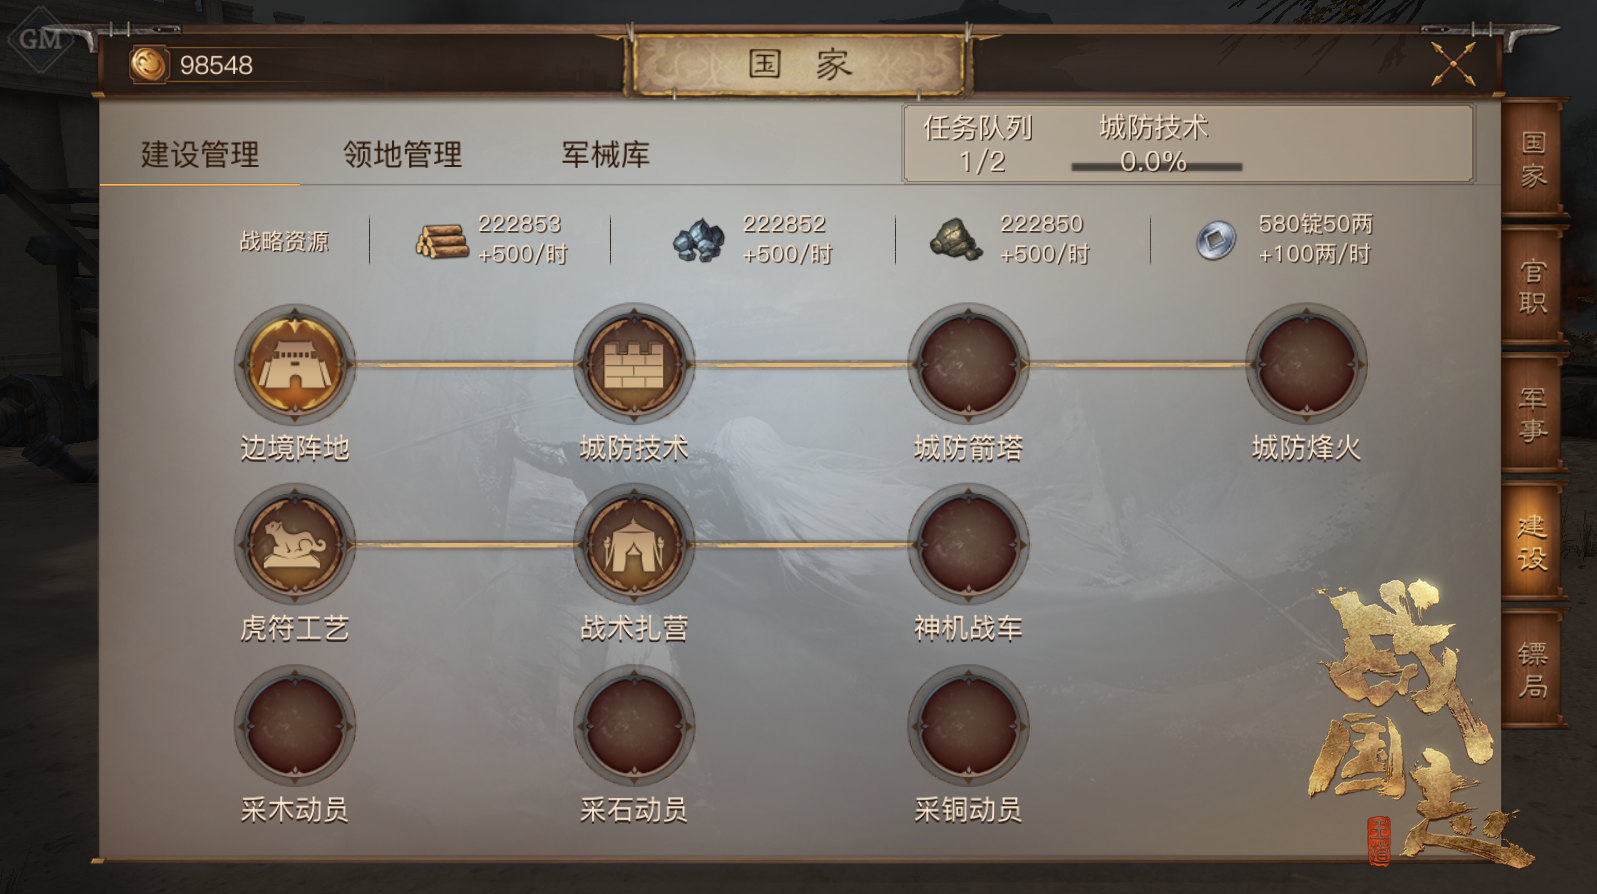1597x894 pixels.
Task: Tap the locked 城防箭塔 node
Action: [968, 365]
